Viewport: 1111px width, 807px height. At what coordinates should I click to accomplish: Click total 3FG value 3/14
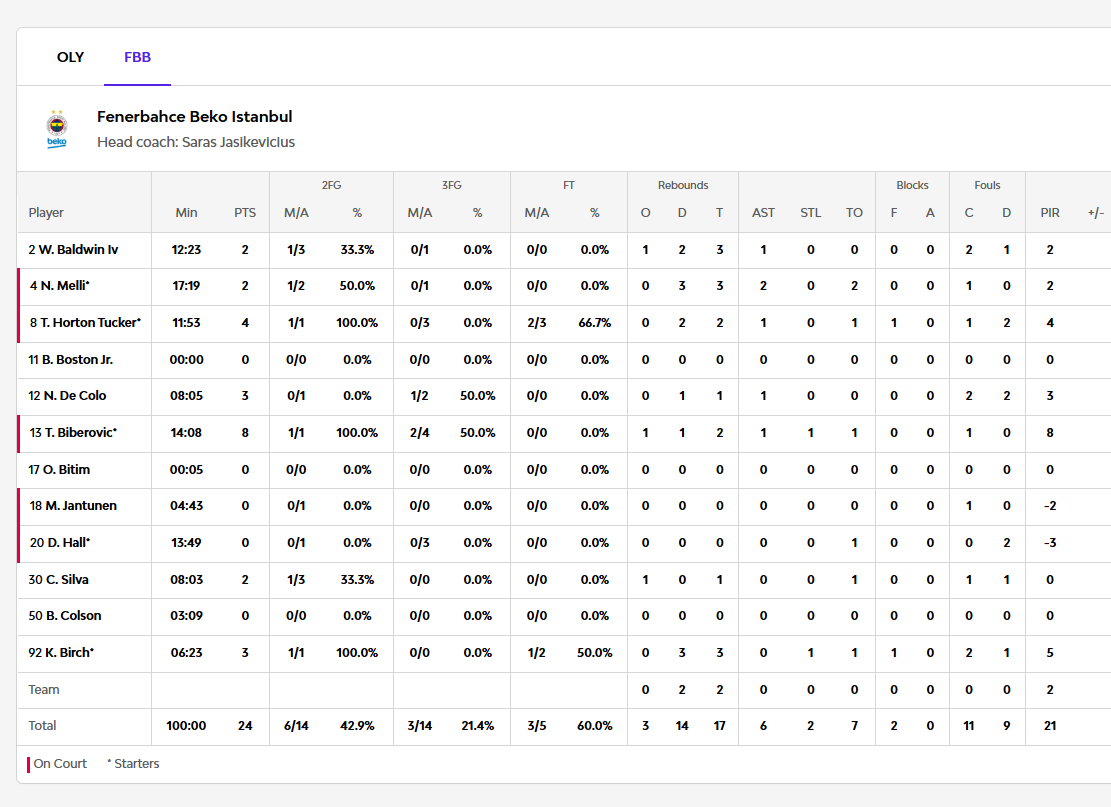click(419, 726)
